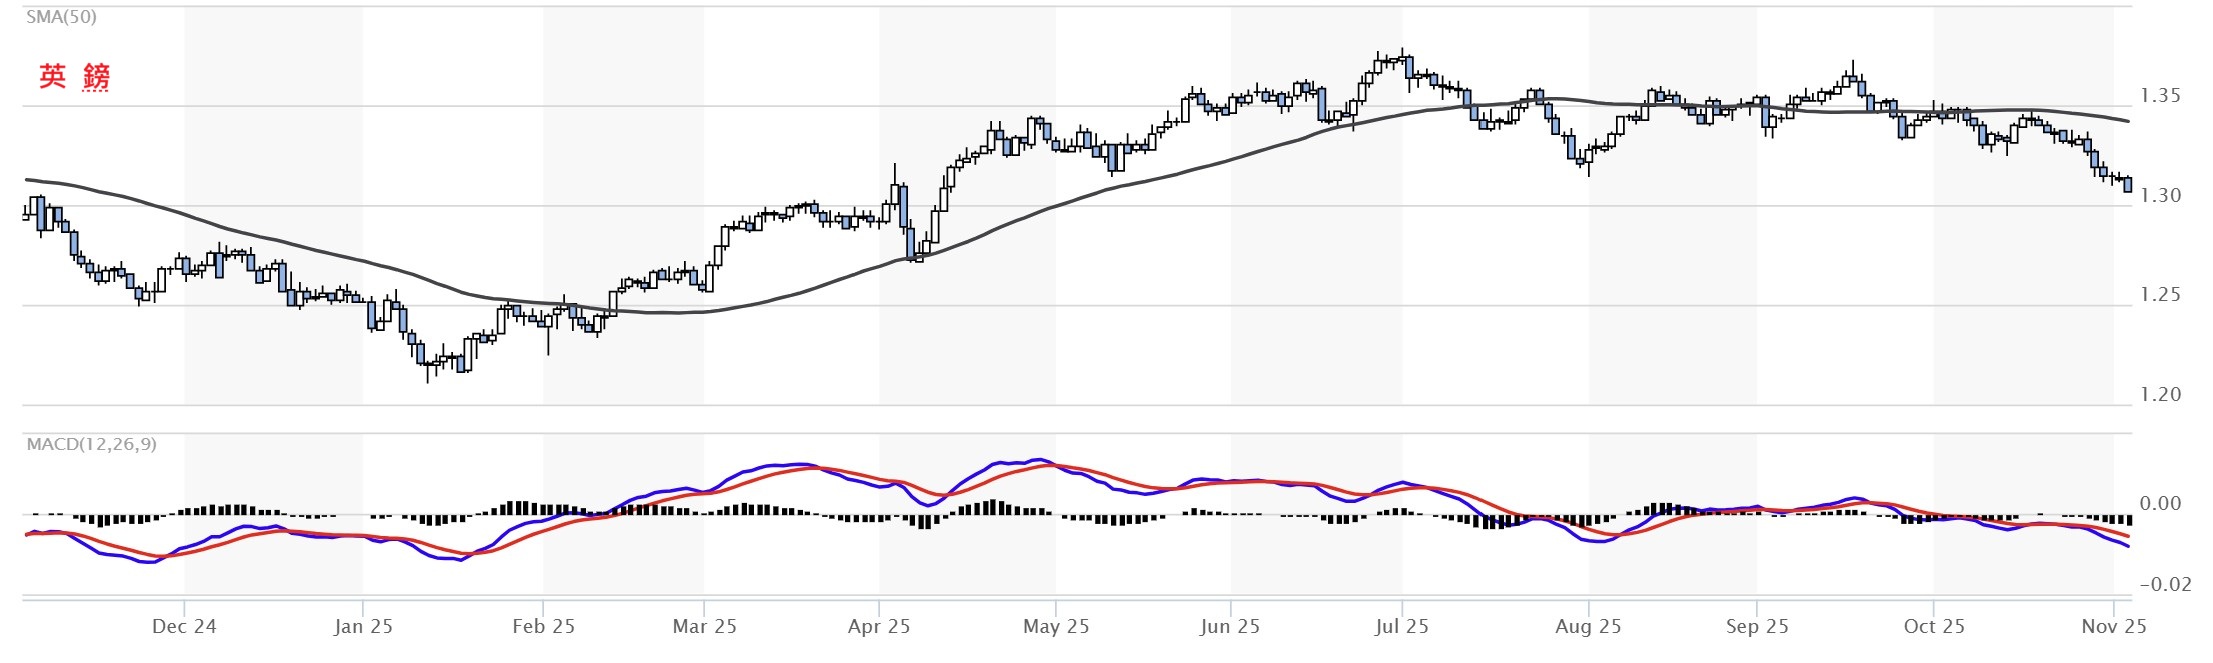Screen dimensions: 2213x663
Task: Select the Mar 25 date marker
Action: point(704,627)
